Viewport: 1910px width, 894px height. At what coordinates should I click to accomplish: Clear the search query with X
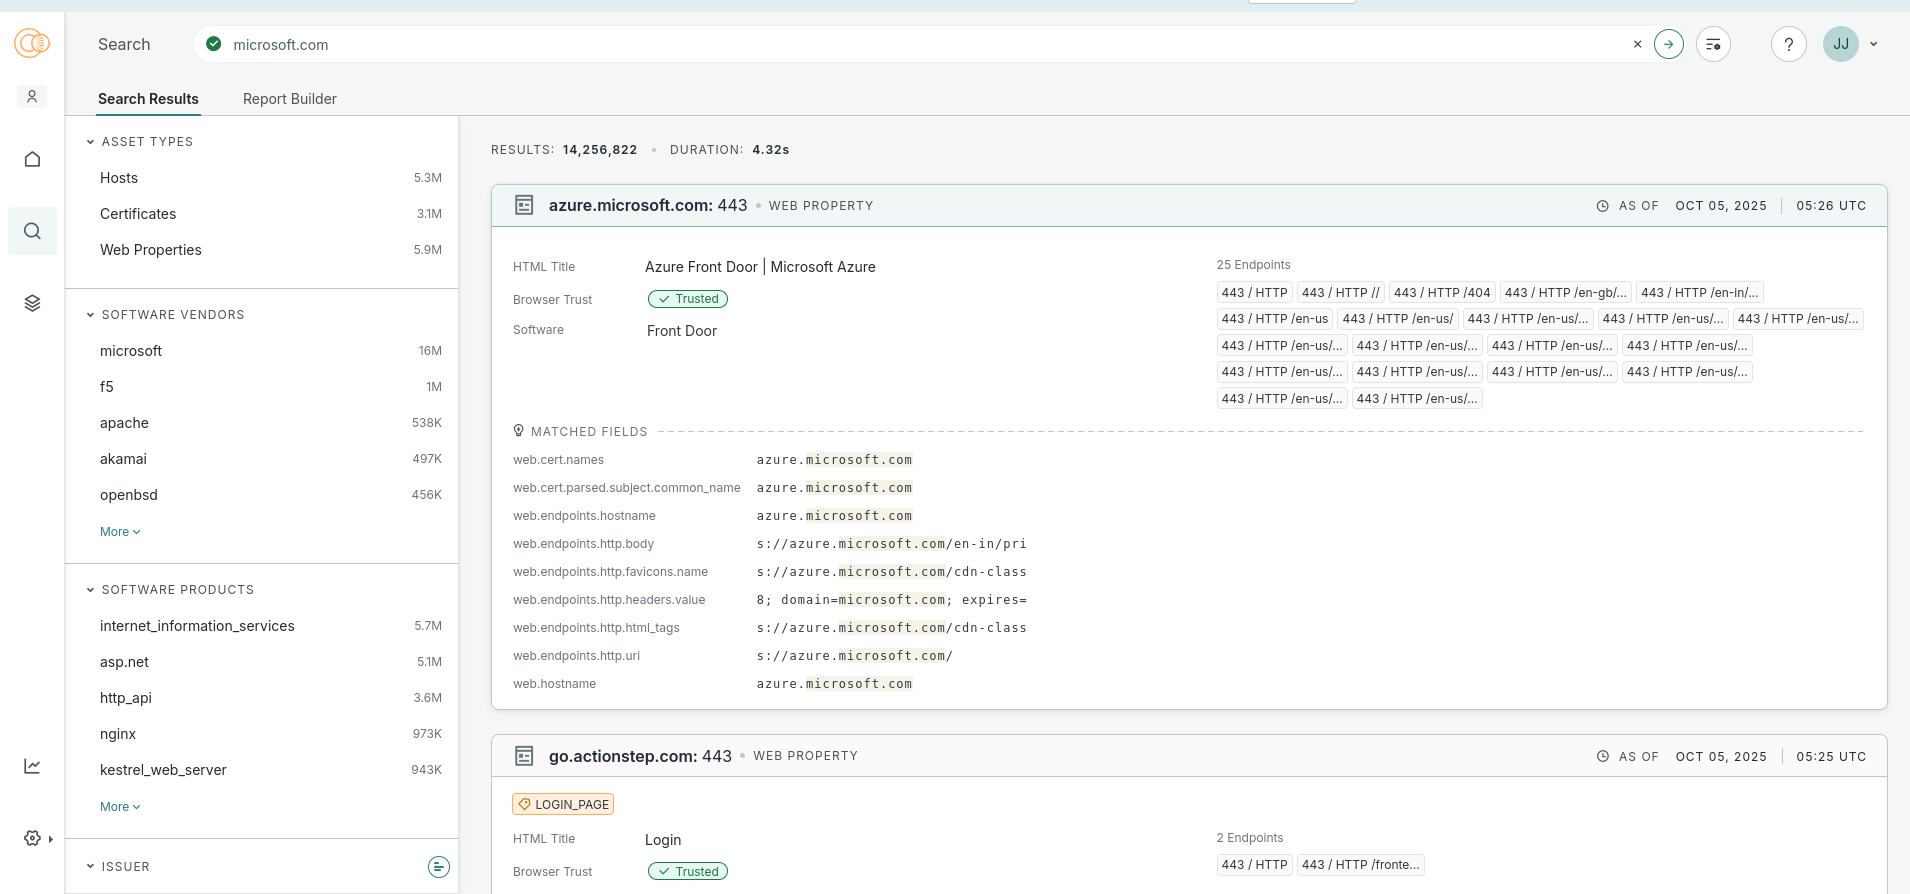[x=1637, y=44]
